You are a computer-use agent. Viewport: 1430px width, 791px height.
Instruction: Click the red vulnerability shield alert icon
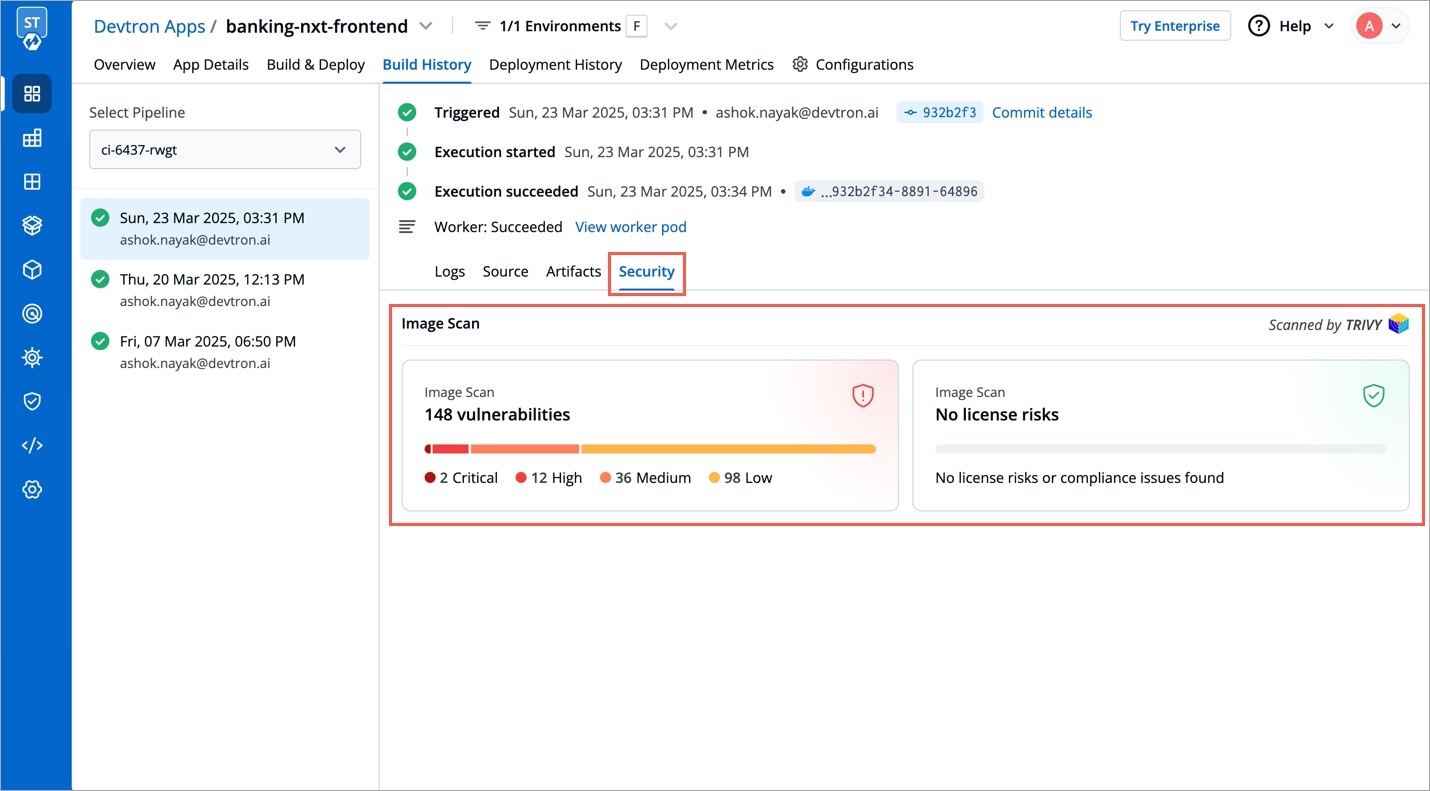click(x=863, y=396)
